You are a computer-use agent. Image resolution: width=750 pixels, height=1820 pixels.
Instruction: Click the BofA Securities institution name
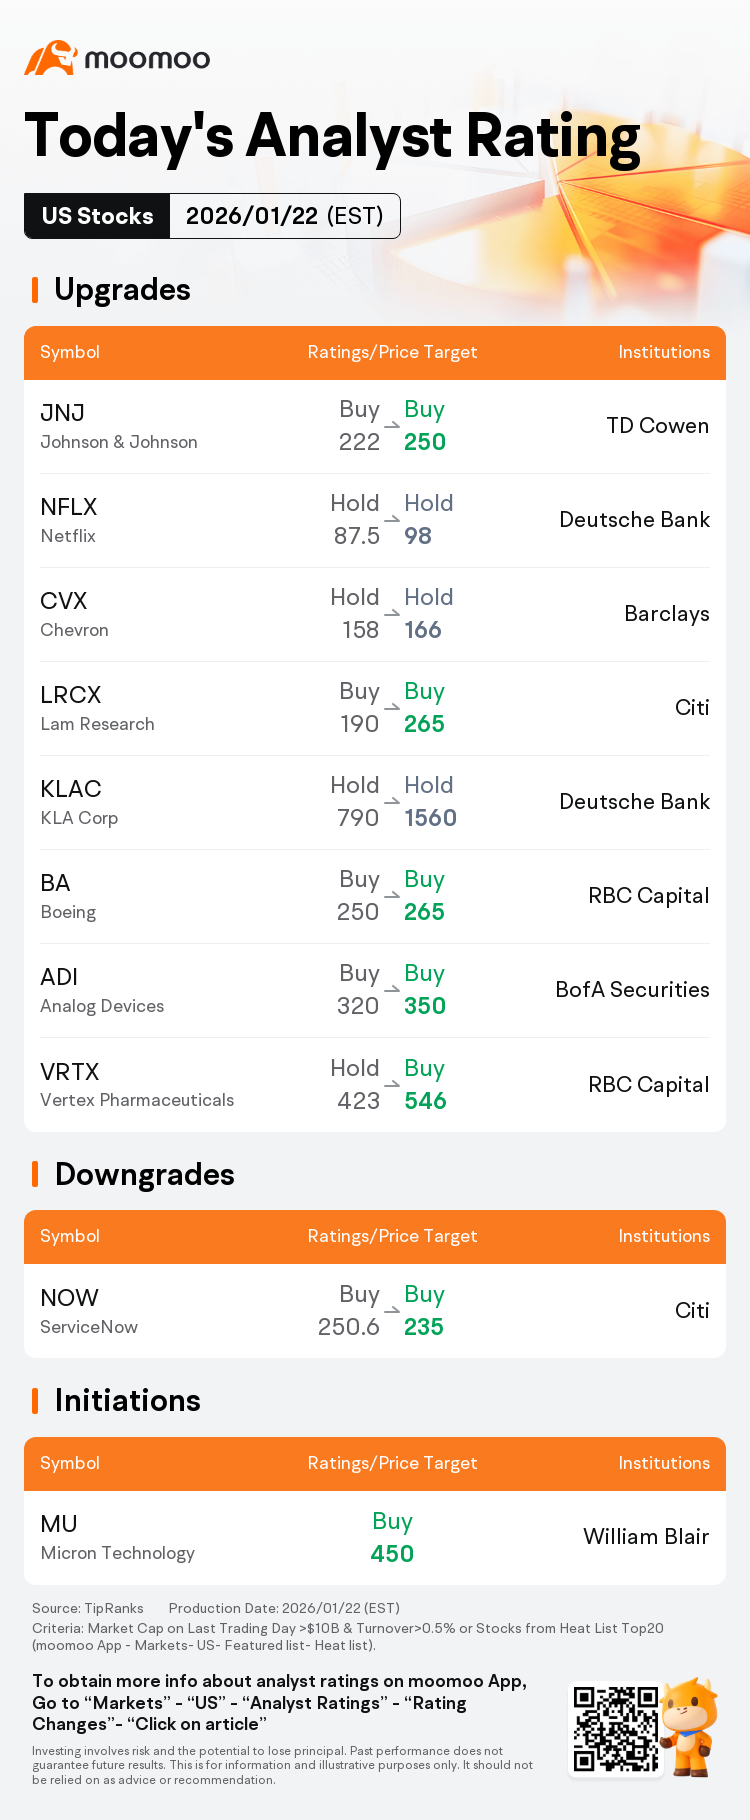[632, 990]
